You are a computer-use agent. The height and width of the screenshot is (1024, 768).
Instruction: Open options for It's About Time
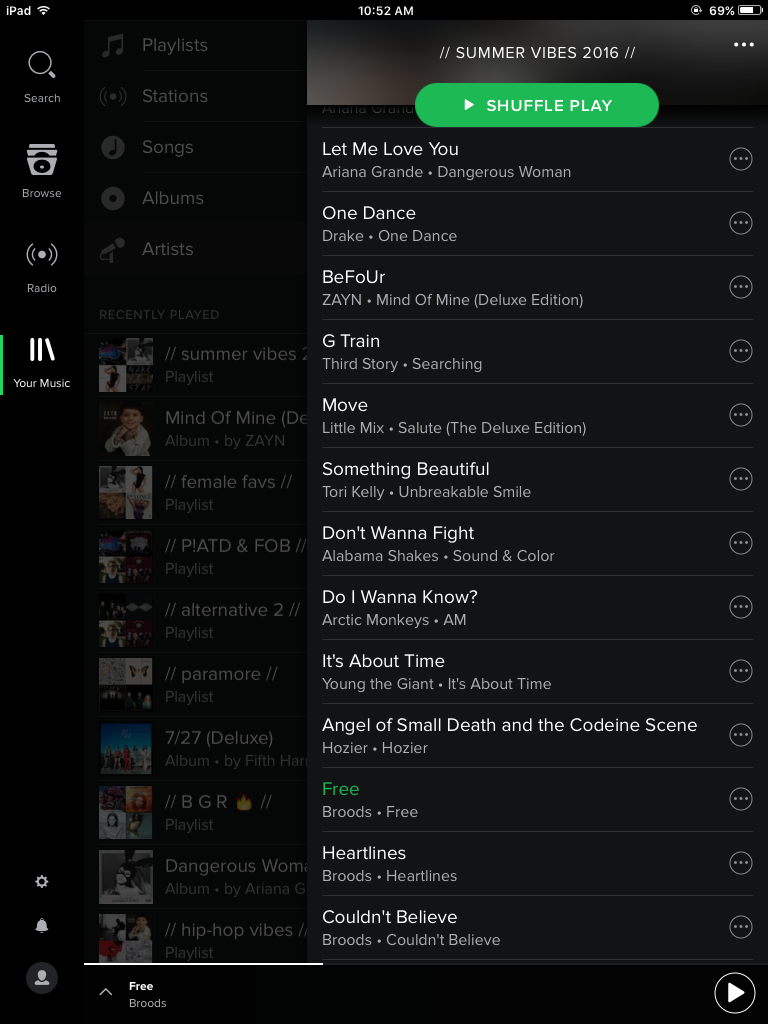click(741, 671)
